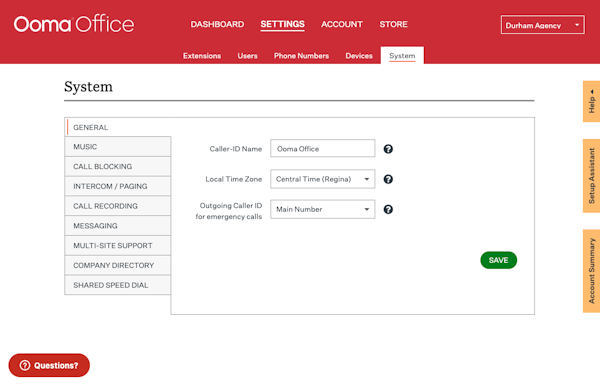
Task: Click the Local Time Zone help icon
Action: point(388,179)
